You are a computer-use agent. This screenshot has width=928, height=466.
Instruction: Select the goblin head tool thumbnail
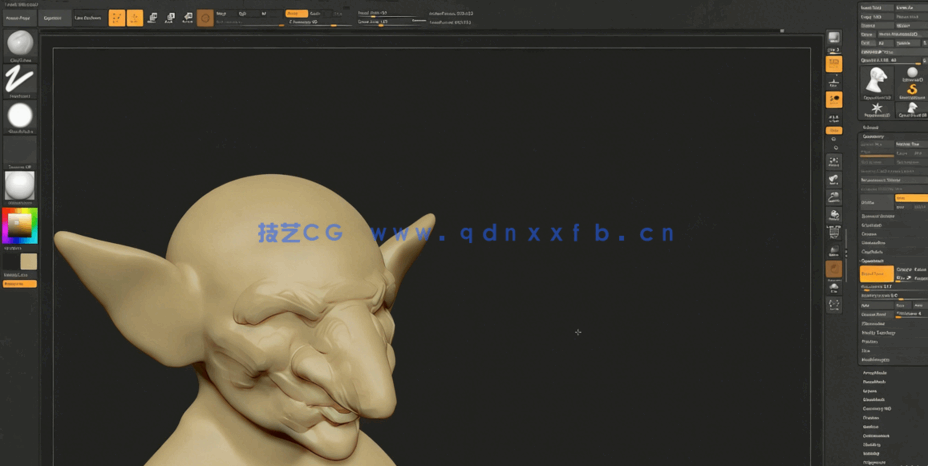(877, 82)
